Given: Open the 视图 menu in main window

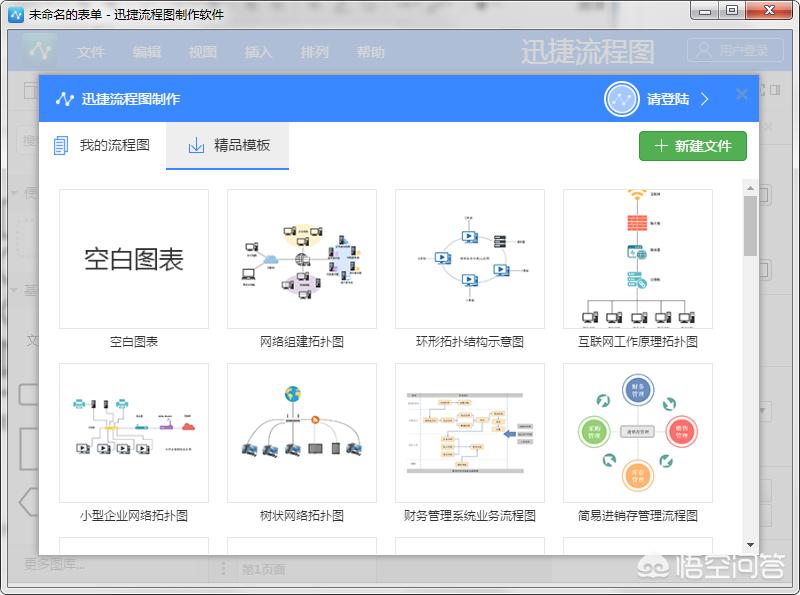Looking at the screenshot, I should coord(203,52).
